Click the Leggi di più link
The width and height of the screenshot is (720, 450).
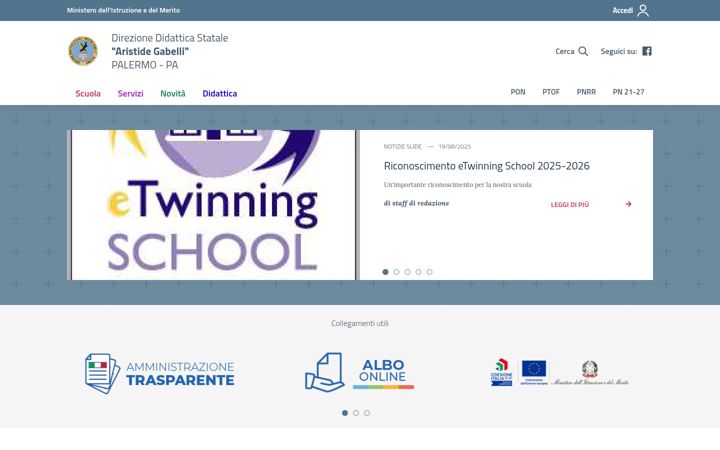click(x=569, y=204)
